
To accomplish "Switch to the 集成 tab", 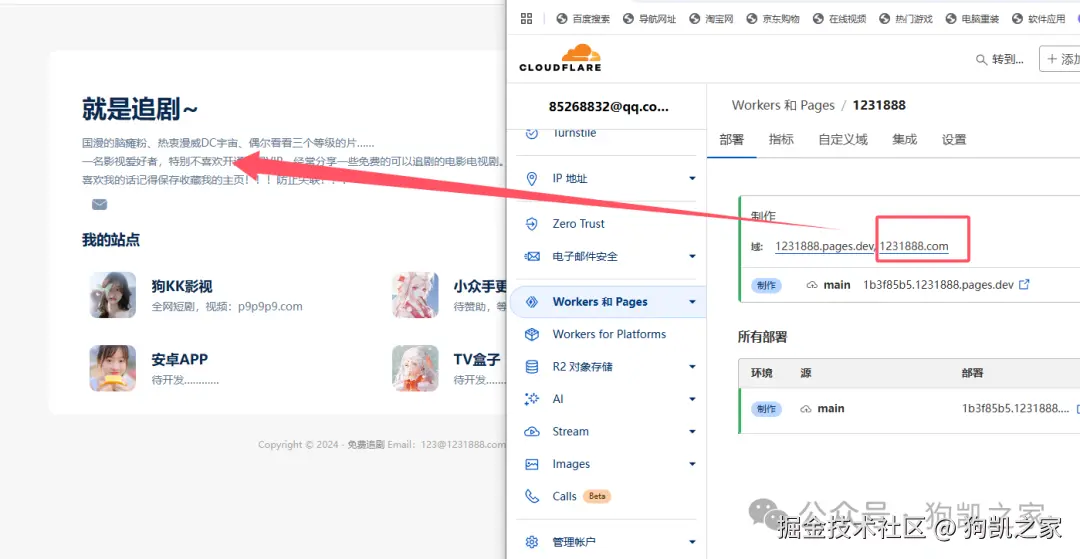I will pos(904,140).
